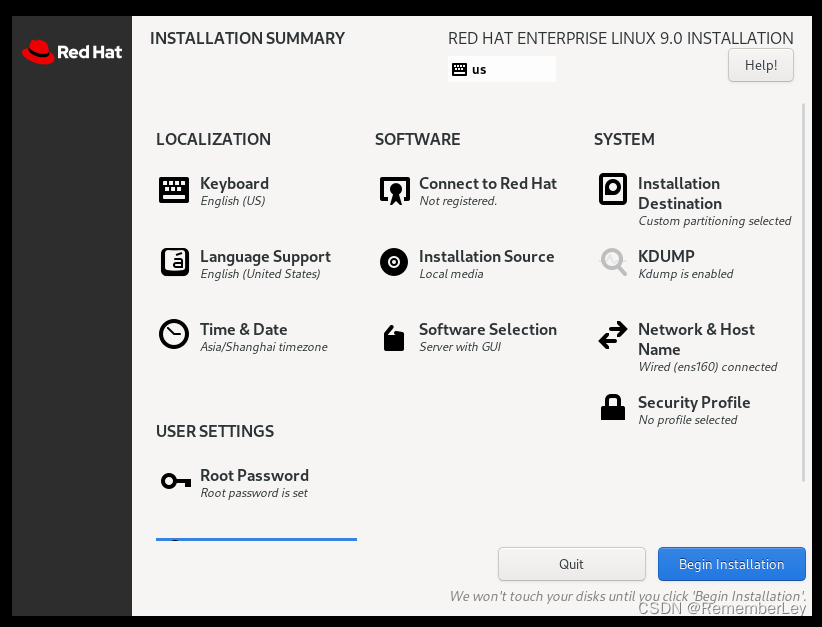Open Network & Host Name settings
The width and height of the screenshot is (822, 627).
pos(696,339)
